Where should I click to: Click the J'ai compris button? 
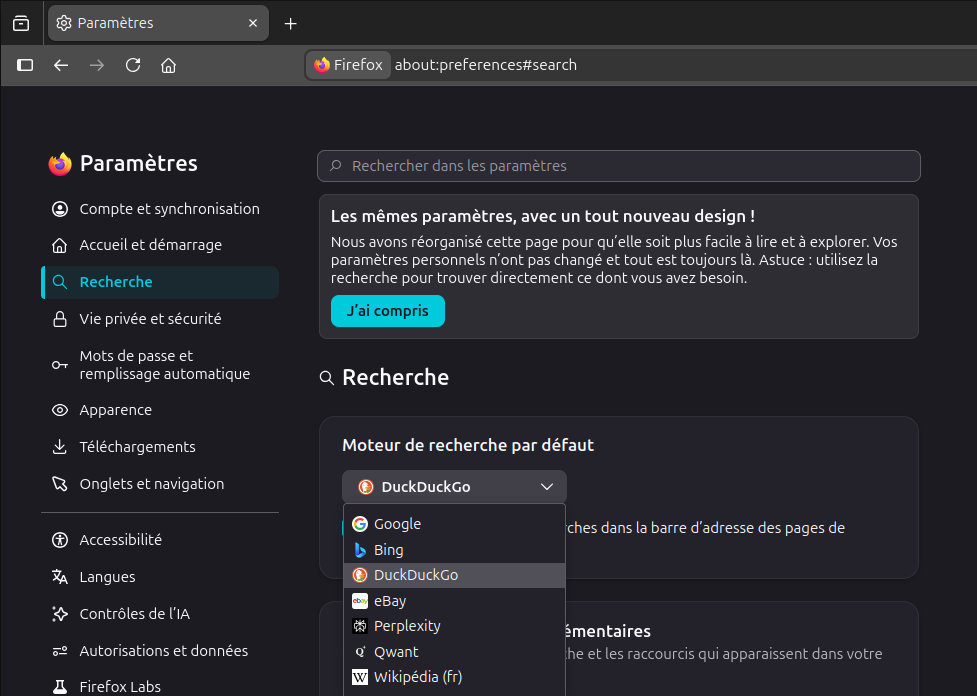click(388, 311)
